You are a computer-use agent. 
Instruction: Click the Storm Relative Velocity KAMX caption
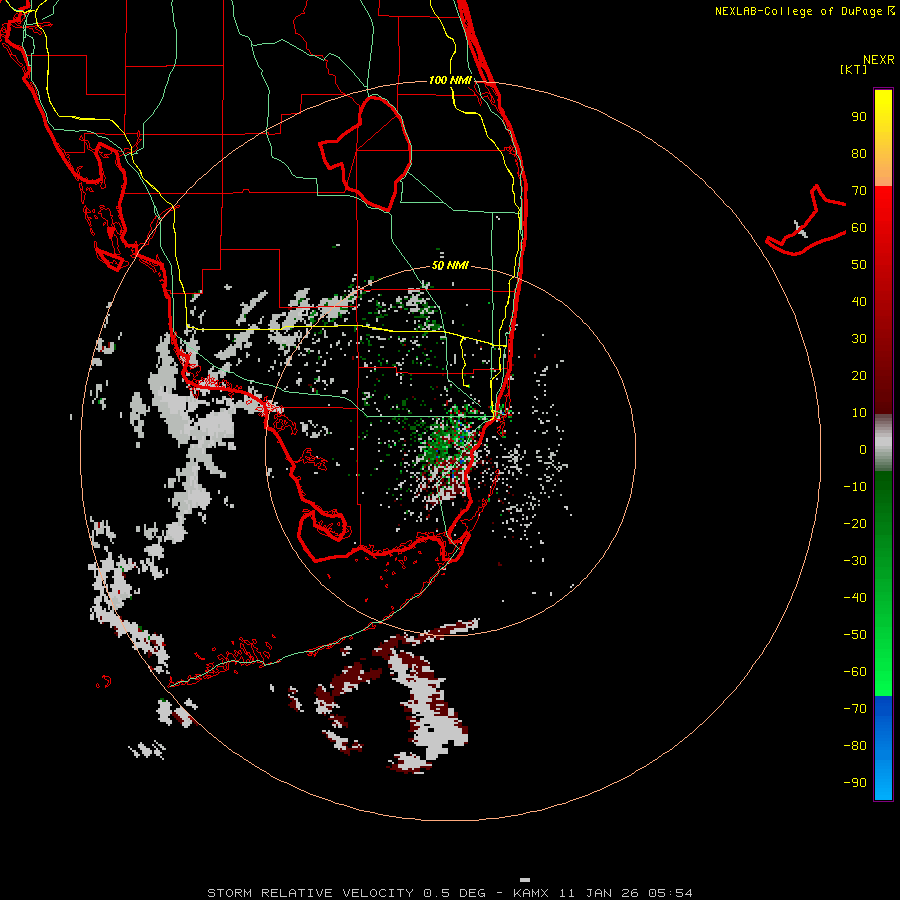pyautogui.click(x=450, y=893)
